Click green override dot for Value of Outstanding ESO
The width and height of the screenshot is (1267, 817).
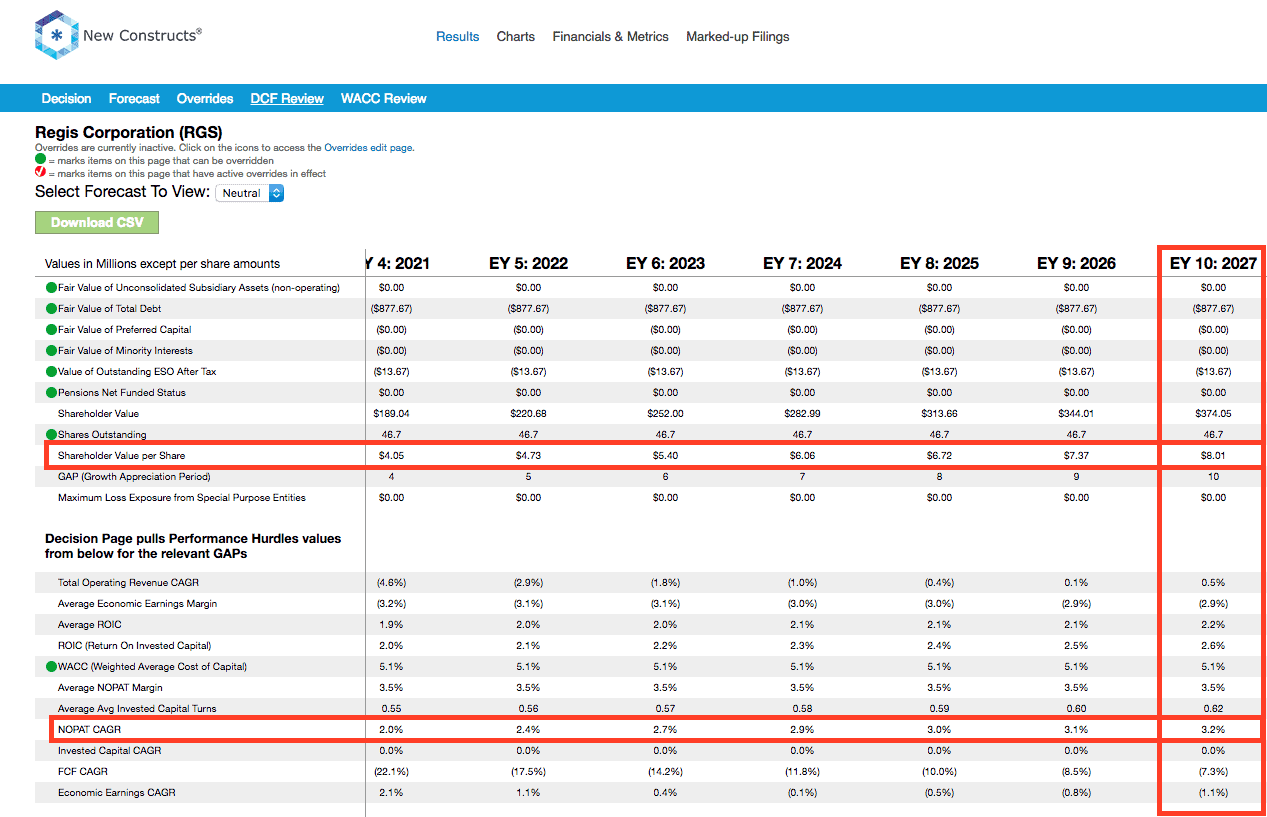51,372
